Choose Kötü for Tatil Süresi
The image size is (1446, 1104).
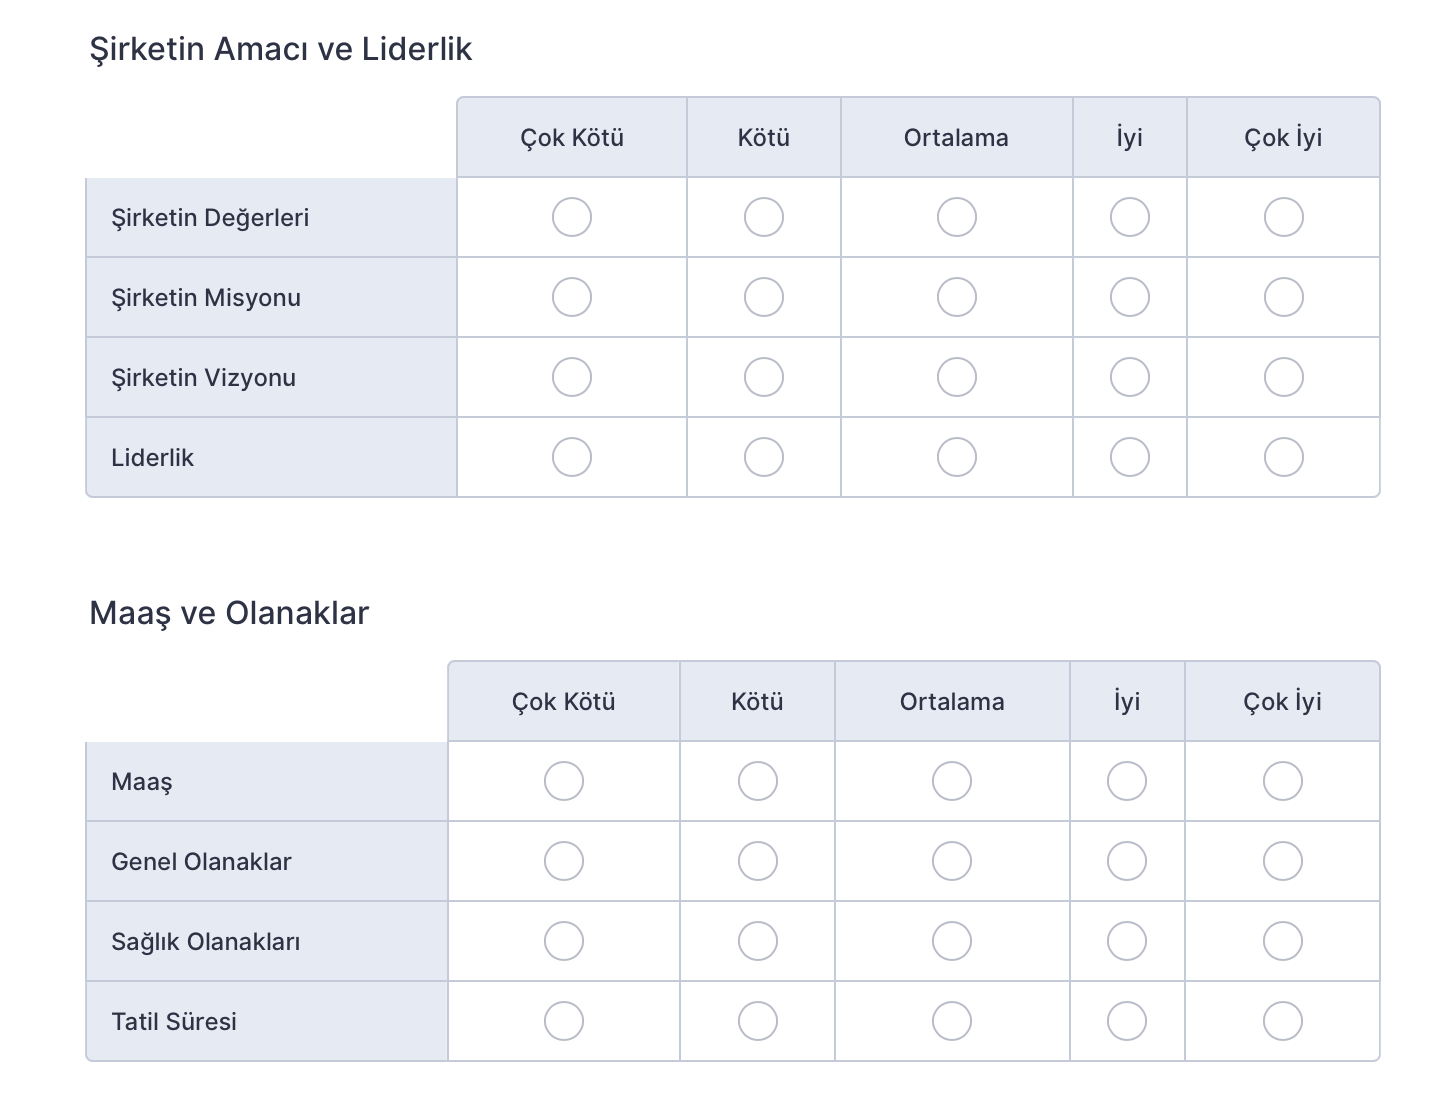[757, 1021]
